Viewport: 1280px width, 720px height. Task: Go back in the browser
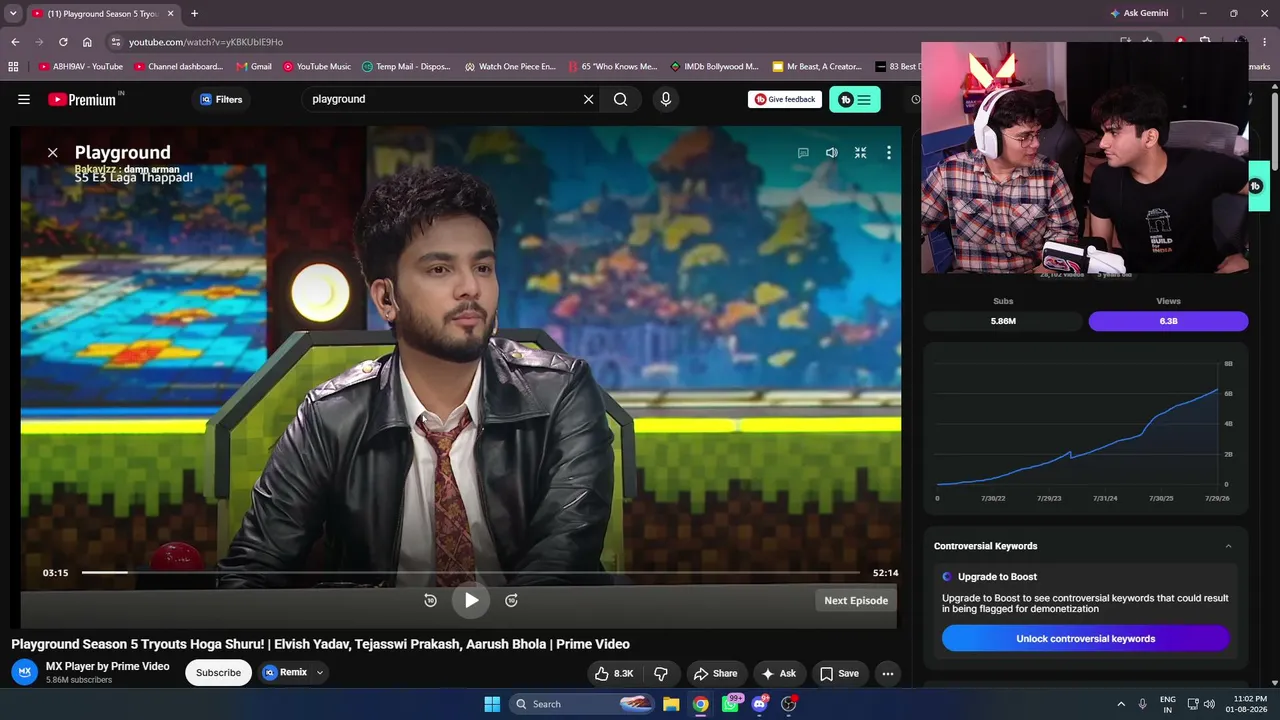point(15,42)
